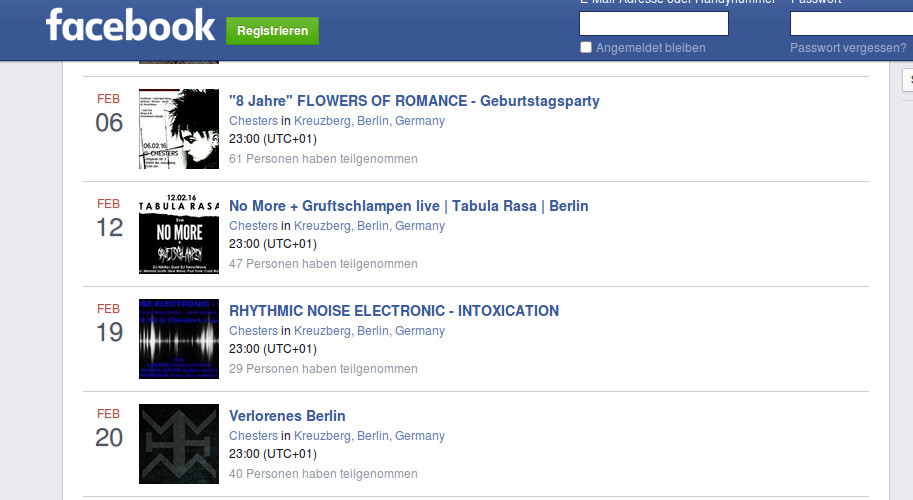Viewport: 913px width, 500px height.
Task: Click Chesters venue link in Feb 06 event
Action: 253,121
